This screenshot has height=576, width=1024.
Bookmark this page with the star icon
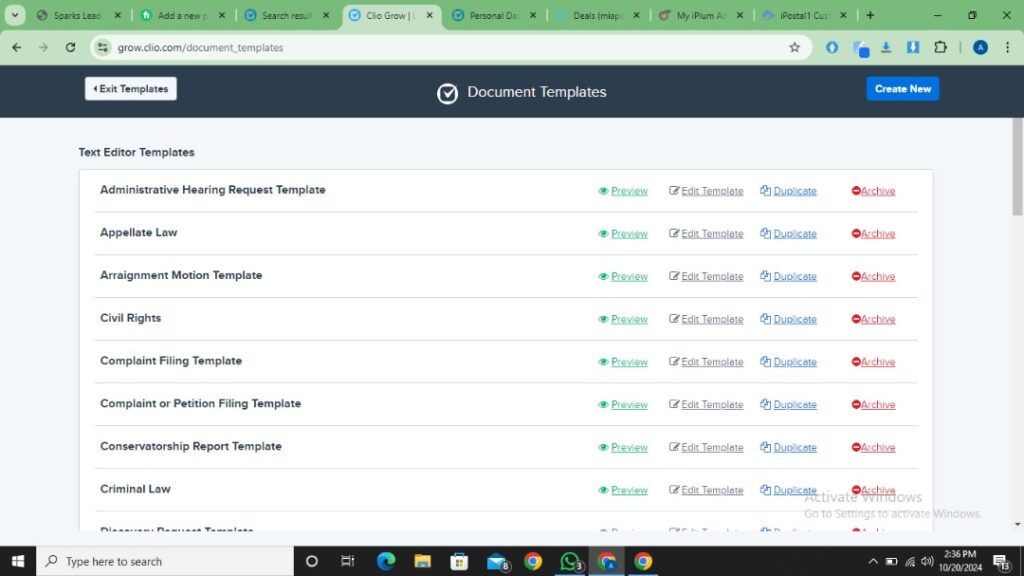tap(795, 47)
